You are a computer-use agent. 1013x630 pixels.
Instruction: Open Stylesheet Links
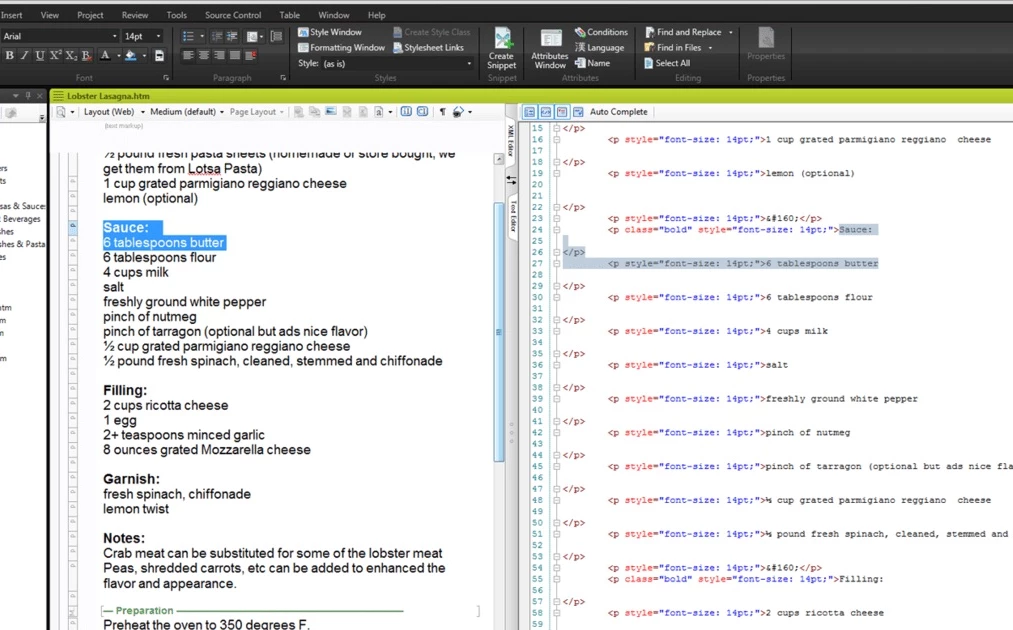pos(433,47)
